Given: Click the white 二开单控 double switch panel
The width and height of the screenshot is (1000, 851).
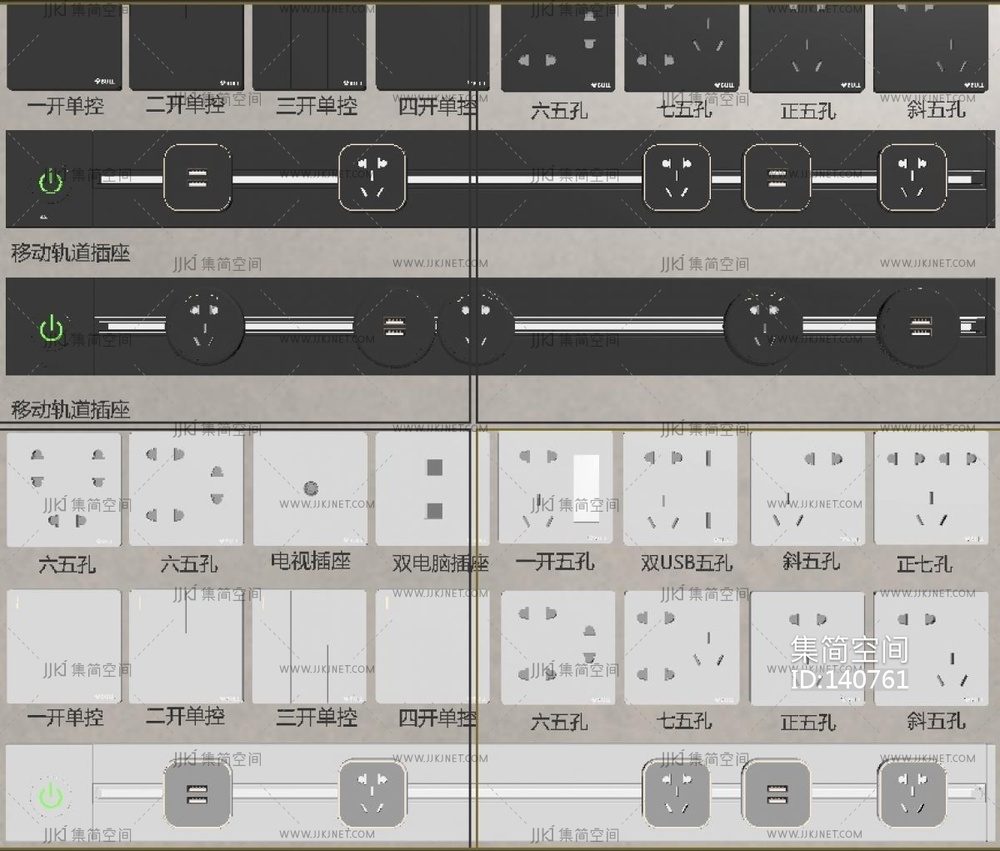Looking at the screenshot, I should click(x=186, y=647).
